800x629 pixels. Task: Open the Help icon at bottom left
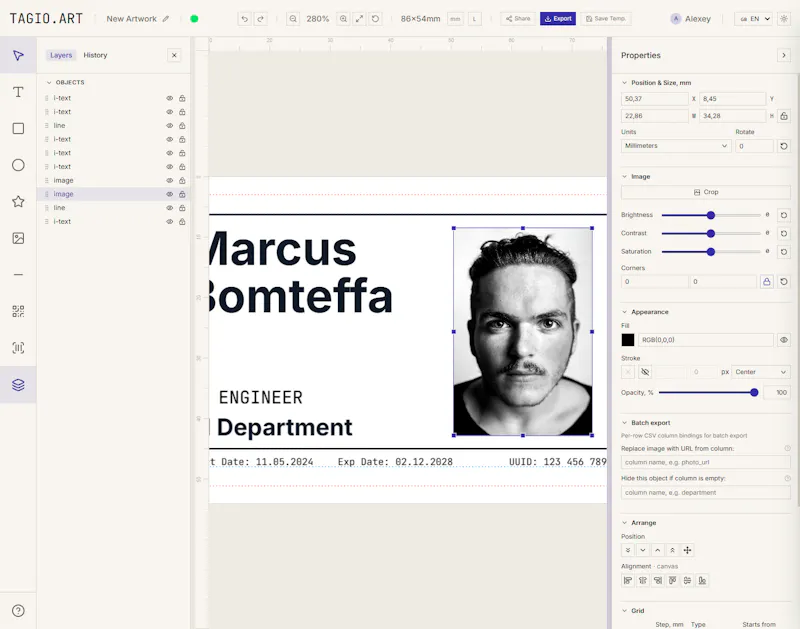point(18,611)
